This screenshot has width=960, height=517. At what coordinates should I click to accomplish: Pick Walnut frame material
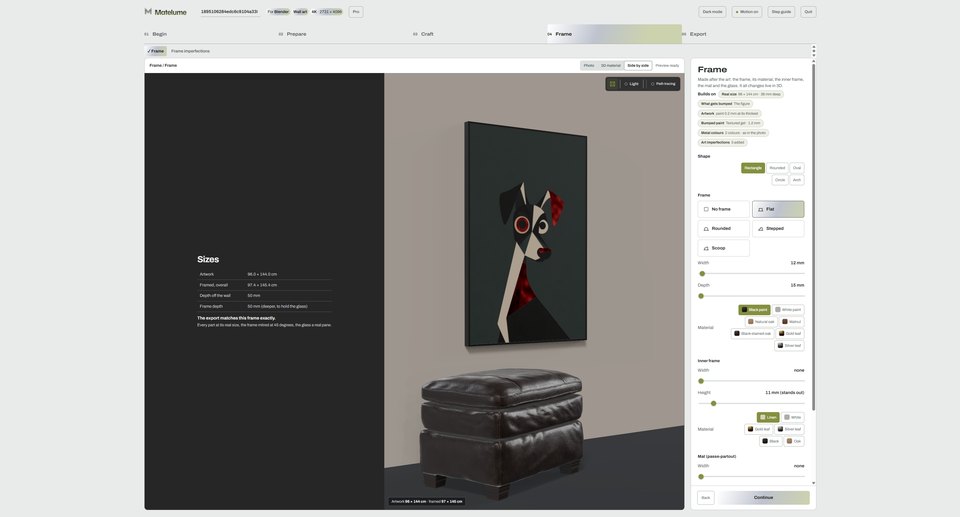click(792, 322)
